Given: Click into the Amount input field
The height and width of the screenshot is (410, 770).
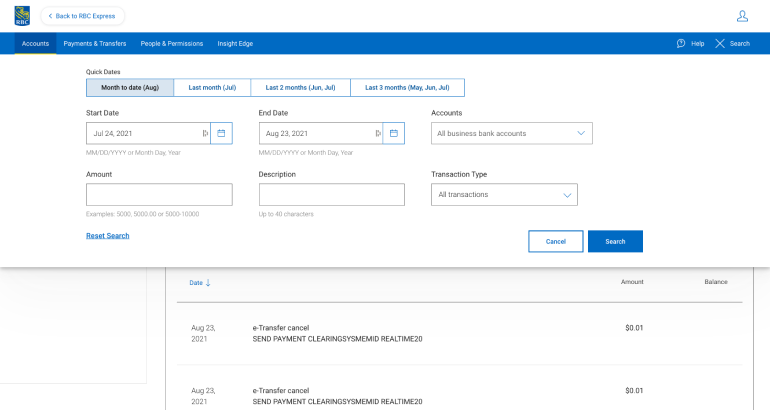Looking at the screenshot, I should (x=159, y=195).
